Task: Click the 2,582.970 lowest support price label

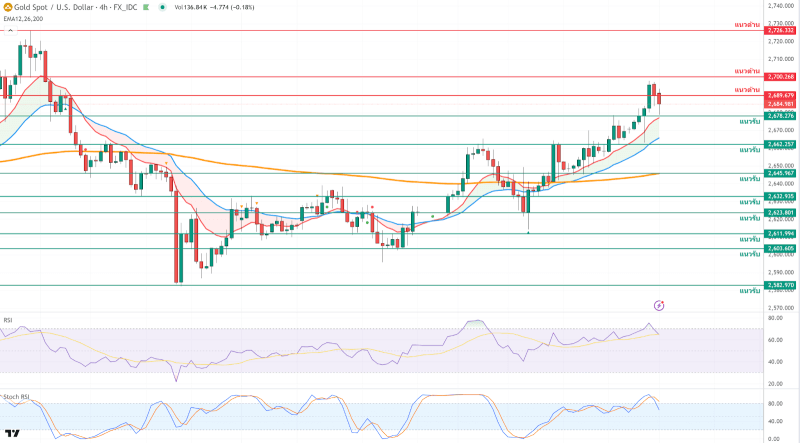Action: click(x=780, y=285)
